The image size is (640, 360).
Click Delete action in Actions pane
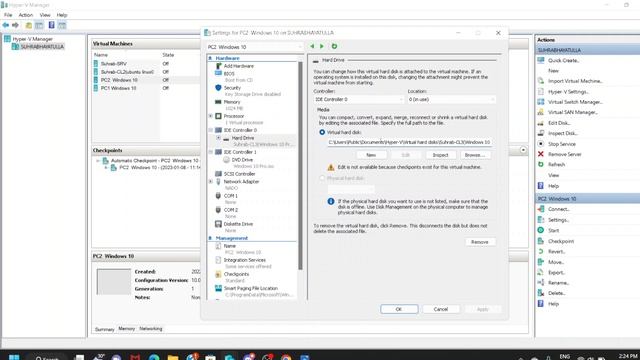coord(557,293)
